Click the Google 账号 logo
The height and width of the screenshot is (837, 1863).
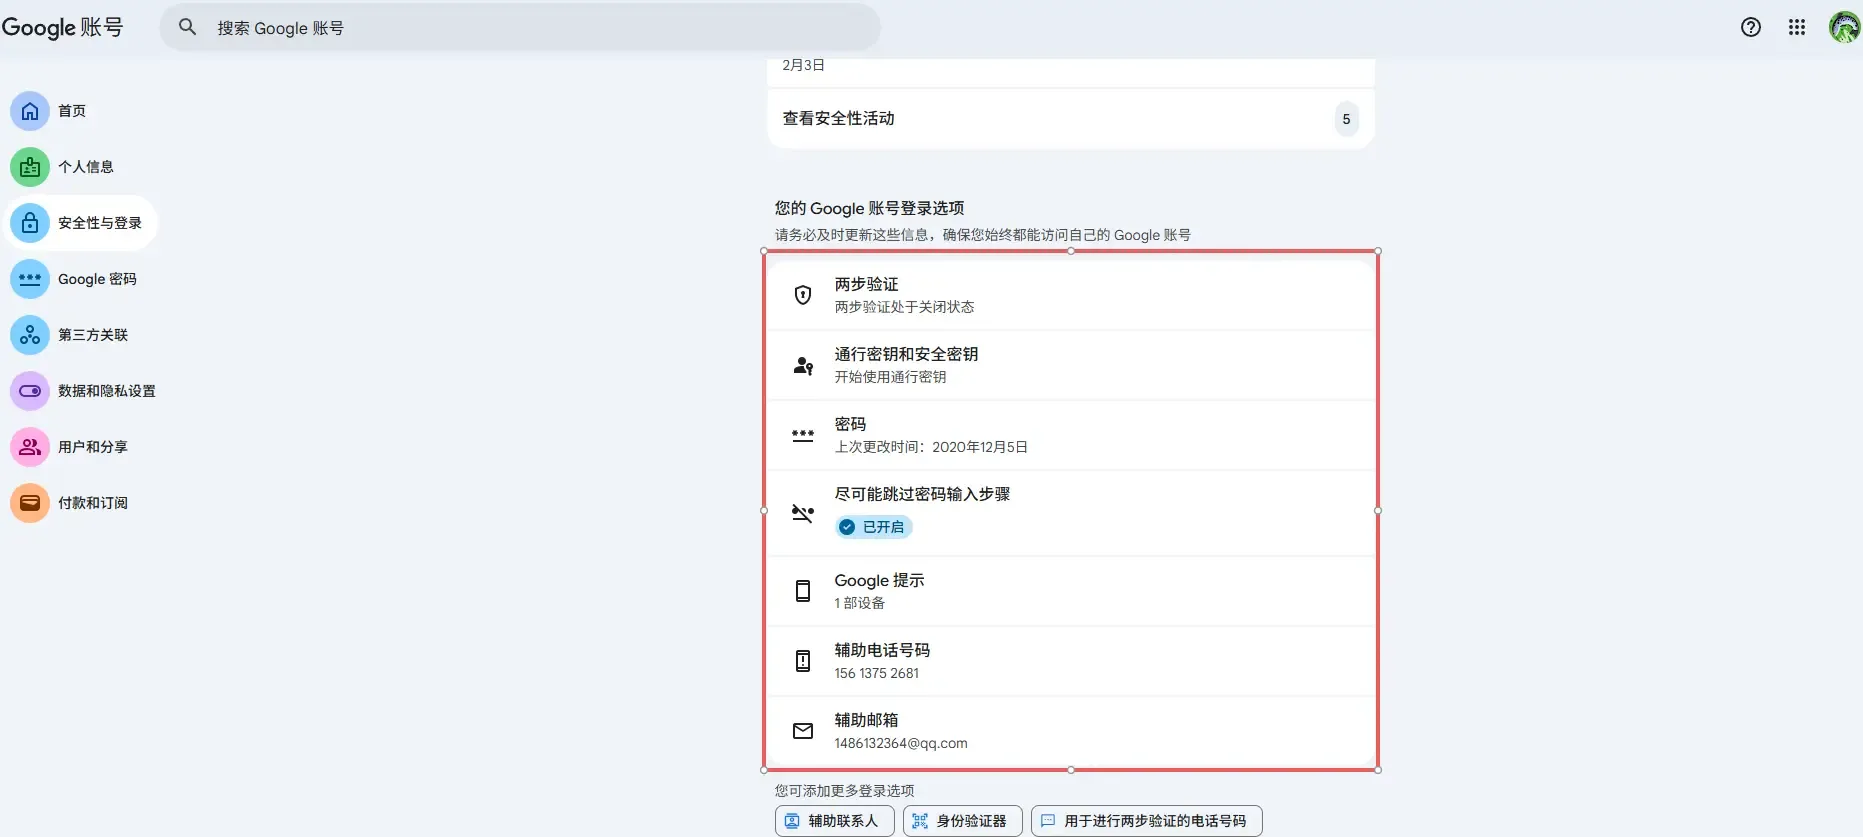[x=62, y=28]
